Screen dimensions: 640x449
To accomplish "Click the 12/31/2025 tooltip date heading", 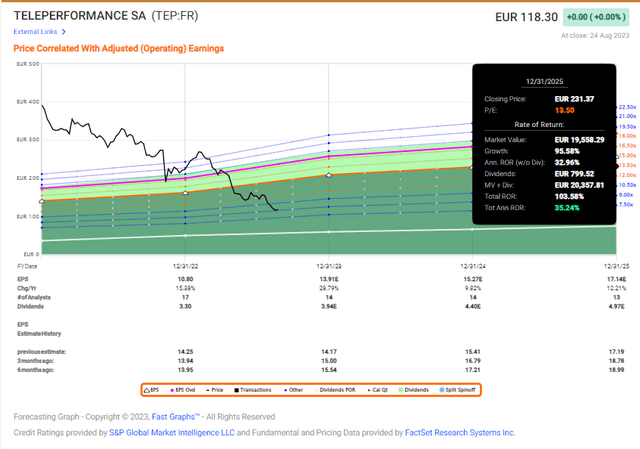I will [544, 82].
